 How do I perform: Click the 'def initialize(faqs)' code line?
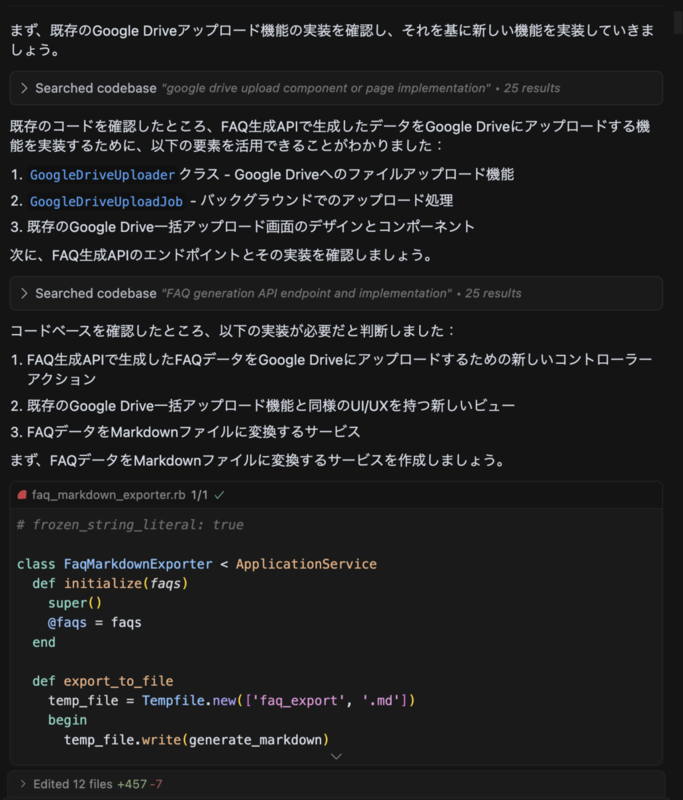[110, 583]
